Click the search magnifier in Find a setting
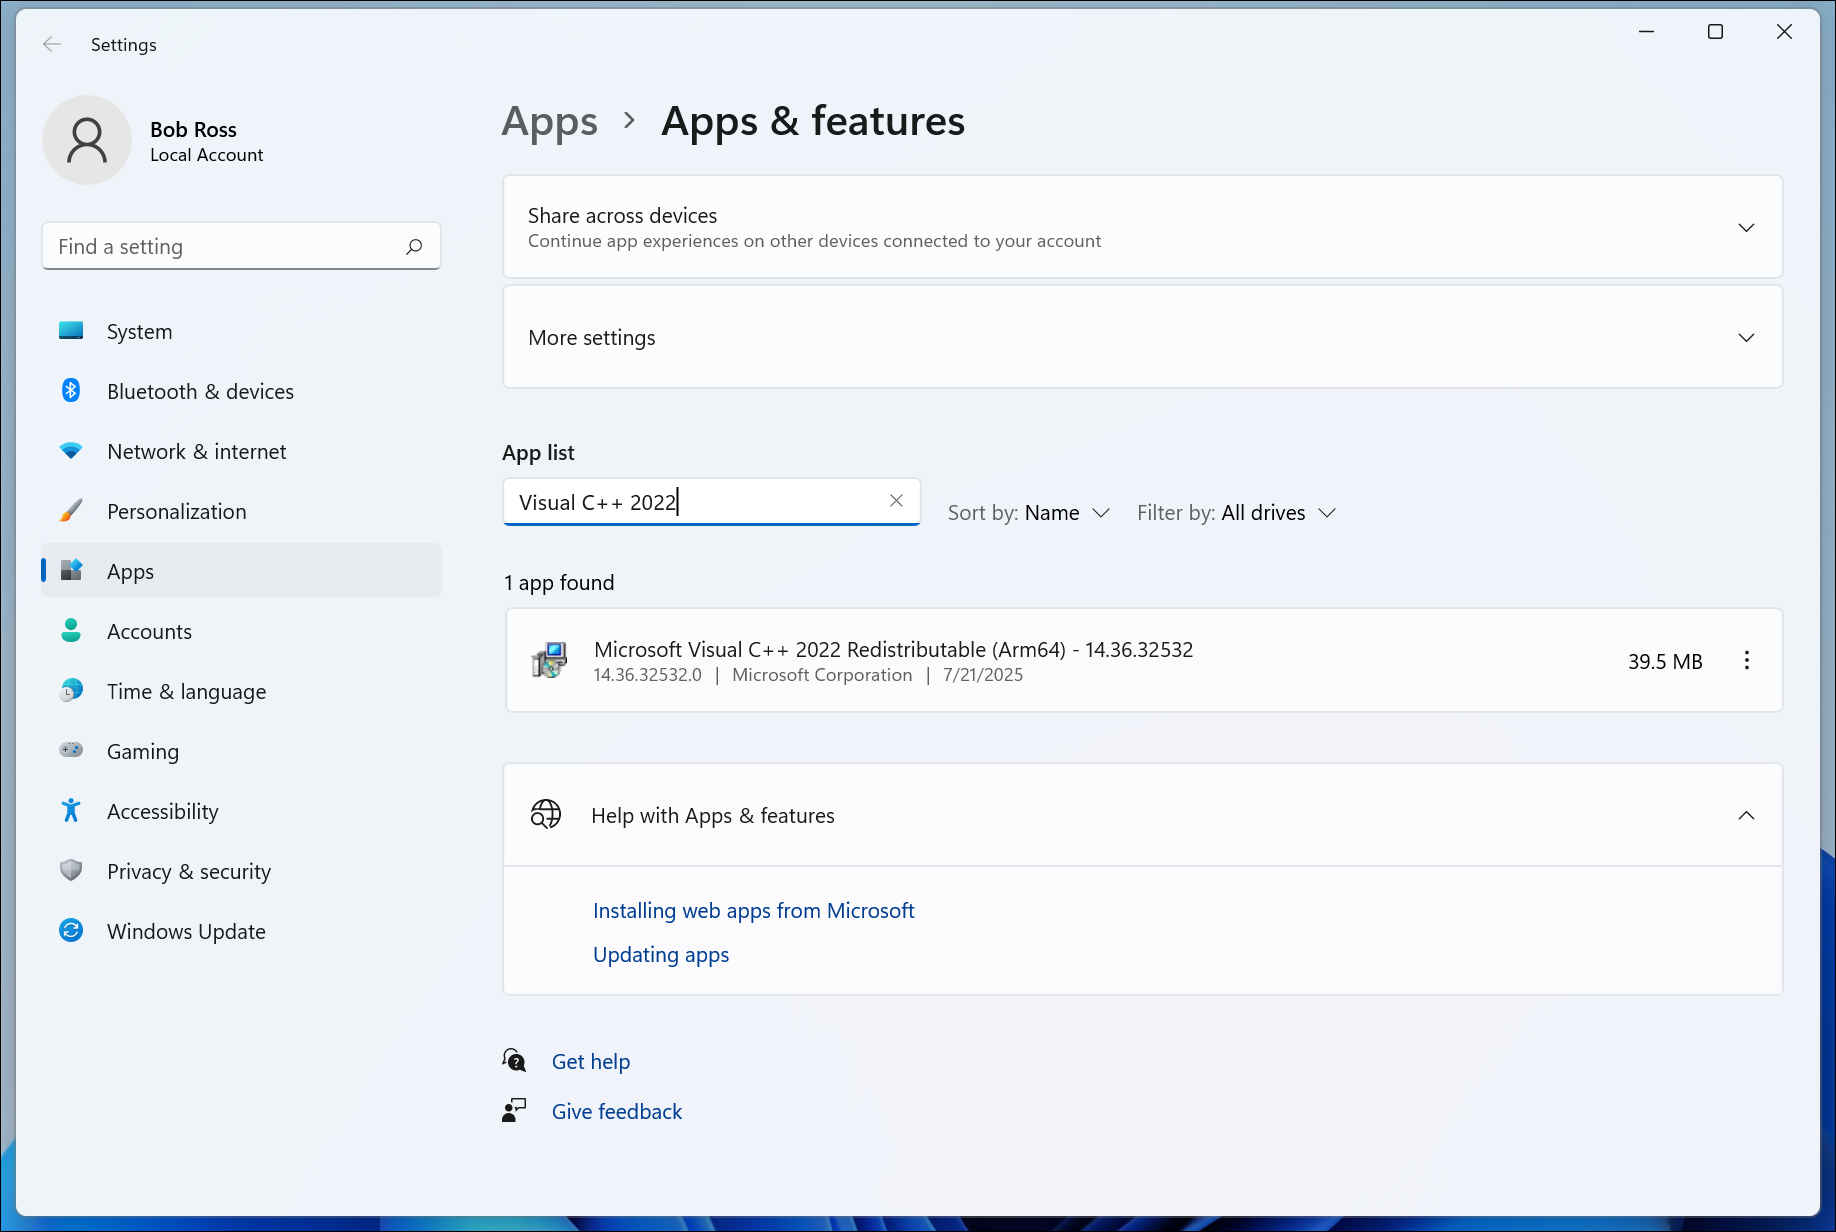 click(414, 247)
